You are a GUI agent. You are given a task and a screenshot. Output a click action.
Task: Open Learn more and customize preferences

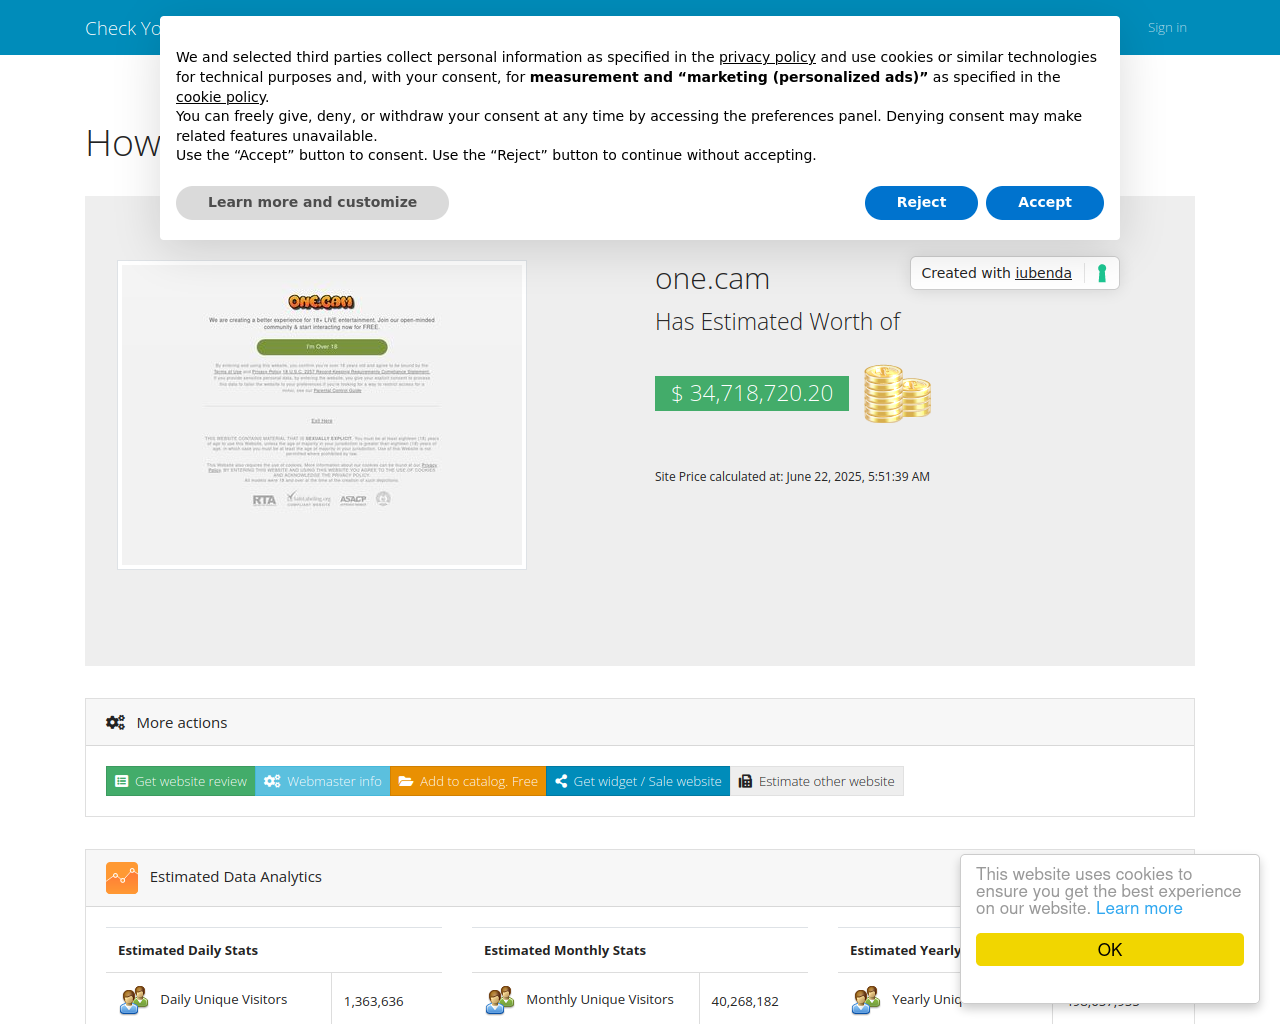coord(312,202)
